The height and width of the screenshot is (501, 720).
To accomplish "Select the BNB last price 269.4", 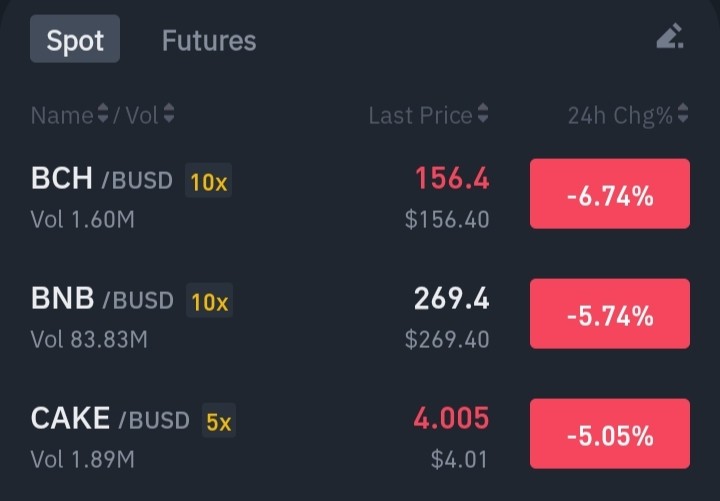I will [x=451, y=298].
